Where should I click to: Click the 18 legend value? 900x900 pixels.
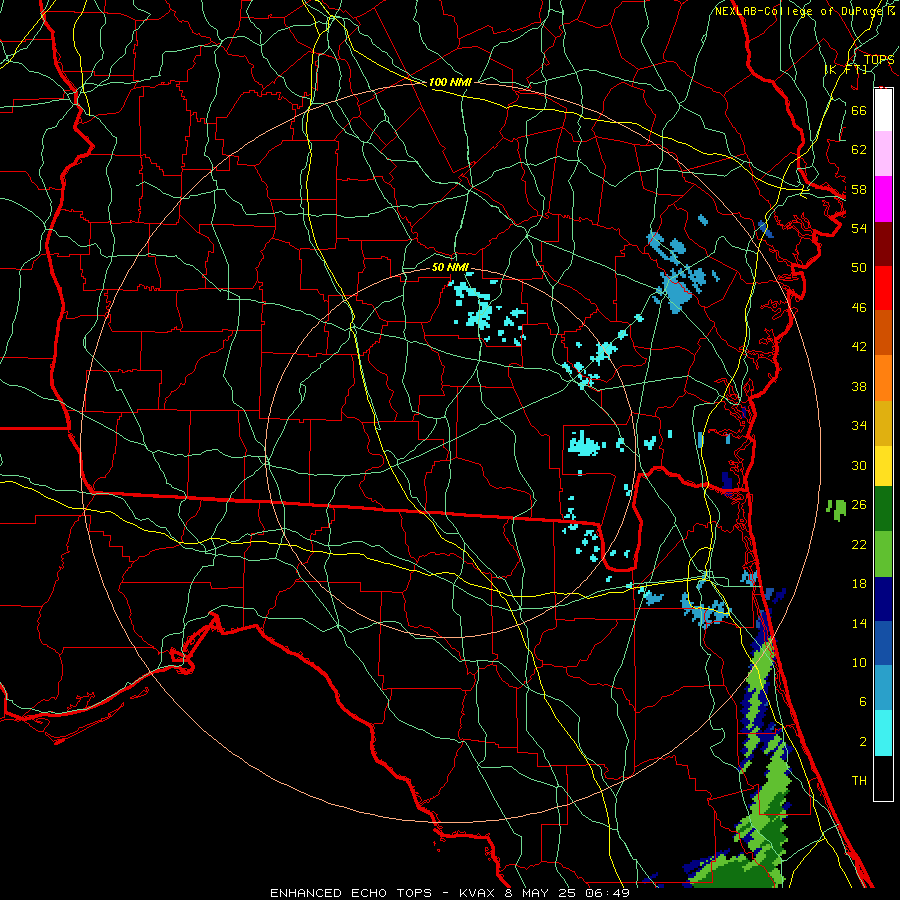click(859, 584)
